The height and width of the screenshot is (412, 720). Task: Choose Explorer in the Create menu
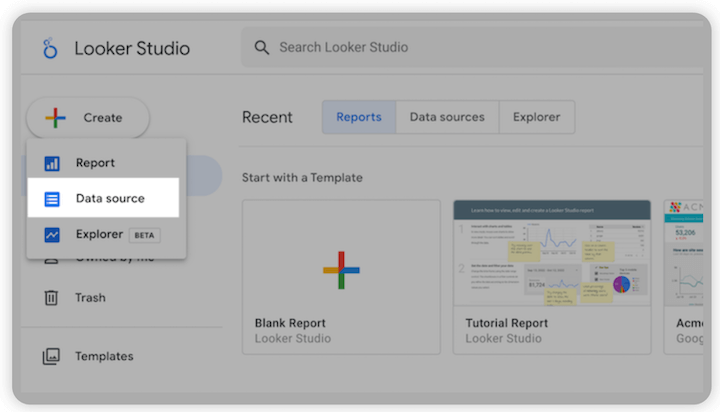pyautogui.click(x=100, y=235)
